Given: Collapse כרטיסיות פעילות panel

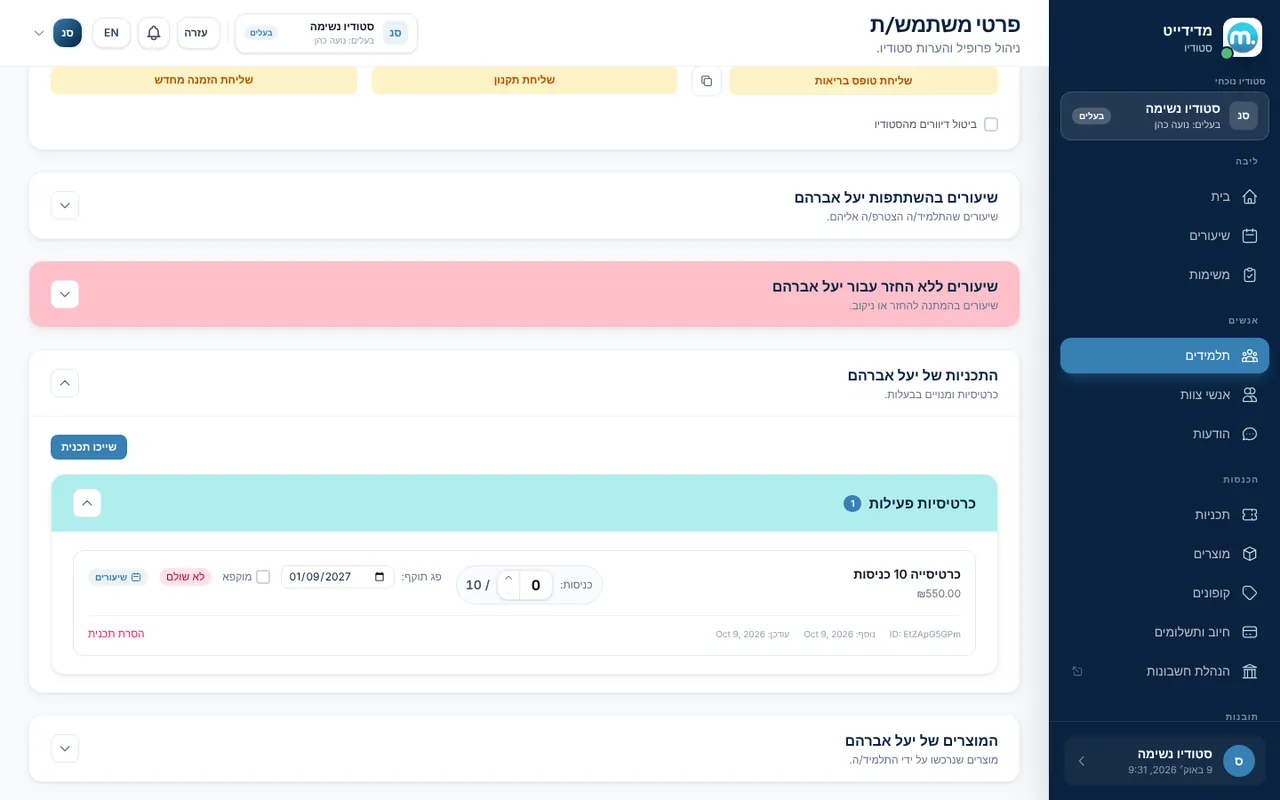Looking at the screenshot, I should coord(87,503).
